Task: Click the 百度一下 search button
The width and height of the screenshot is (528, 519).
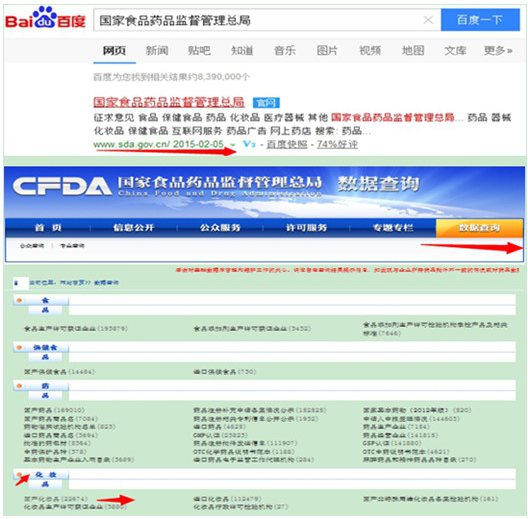Action: 480,20
